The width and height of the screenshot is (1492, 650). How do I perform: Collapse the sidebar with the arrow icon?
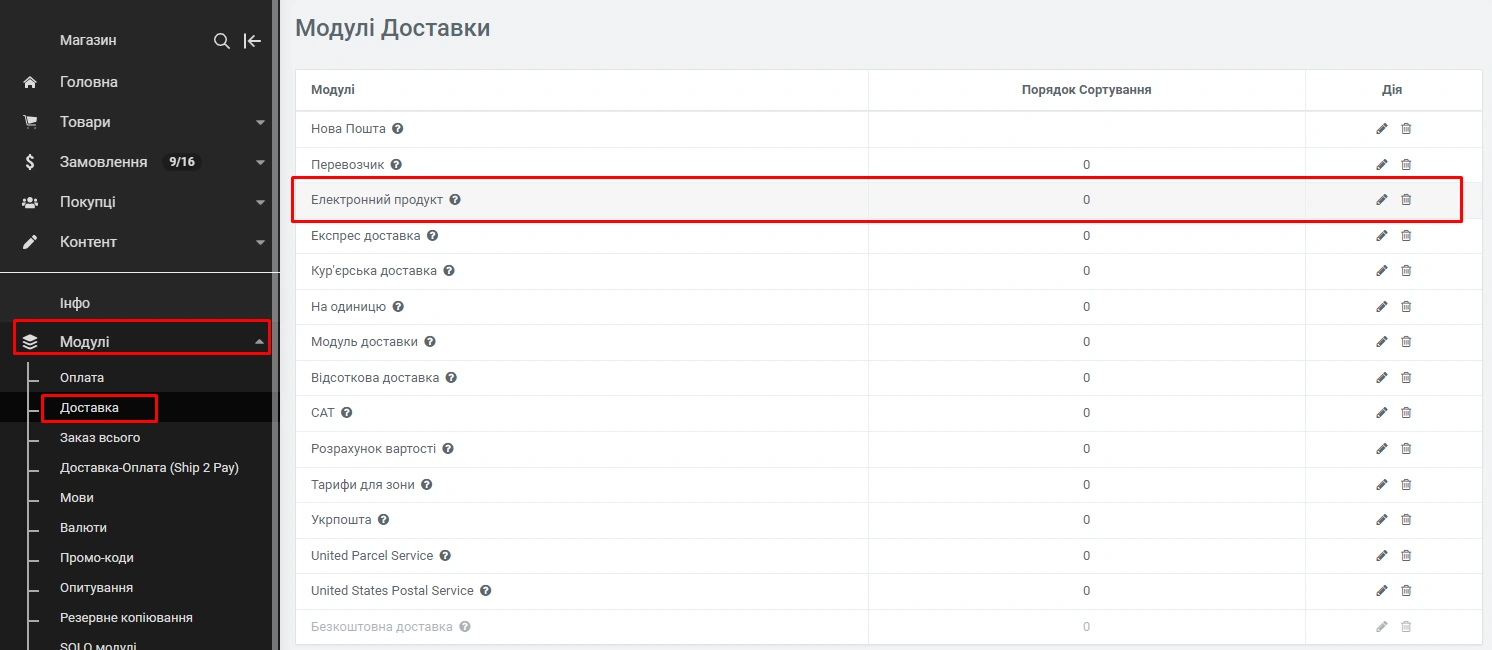[x=253, y=41]
